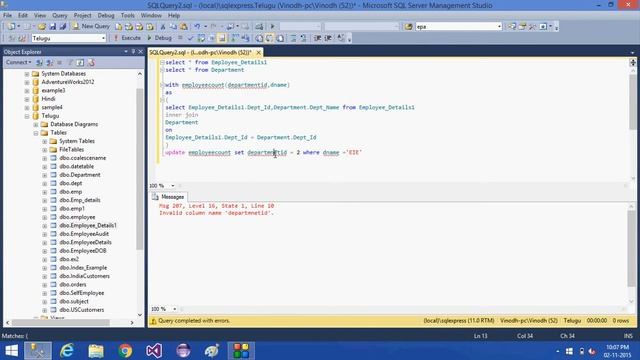Start debugging with the Debug button
Image resolution: width=640 pixels, height=360 pixels.
click(159, 38)
